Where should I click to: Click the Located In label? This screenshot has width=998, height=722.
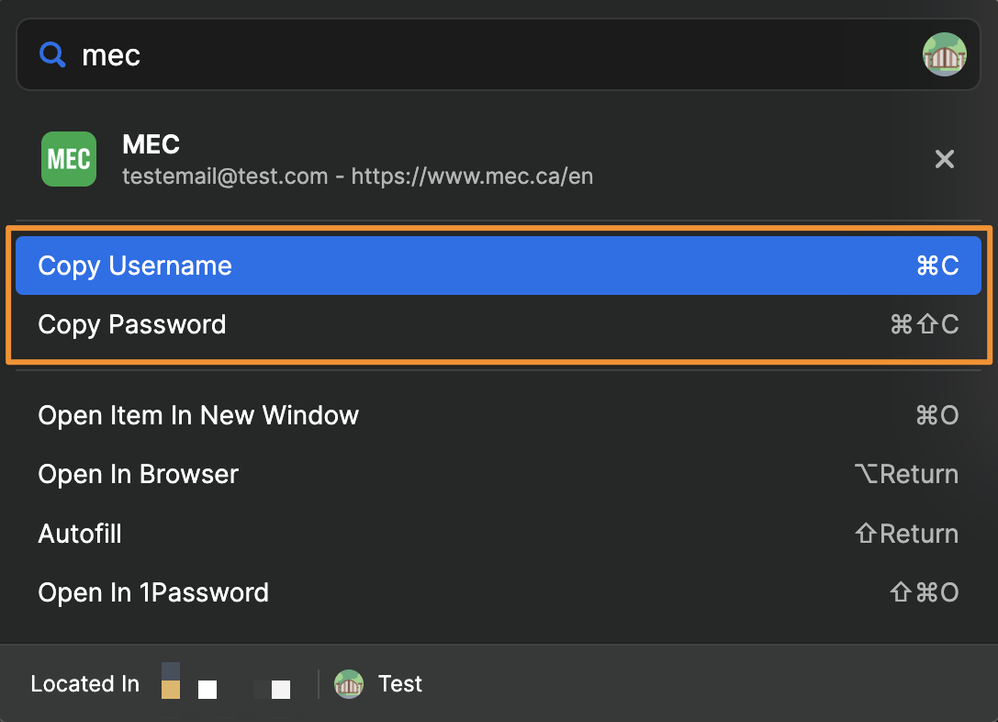(85, 684)
